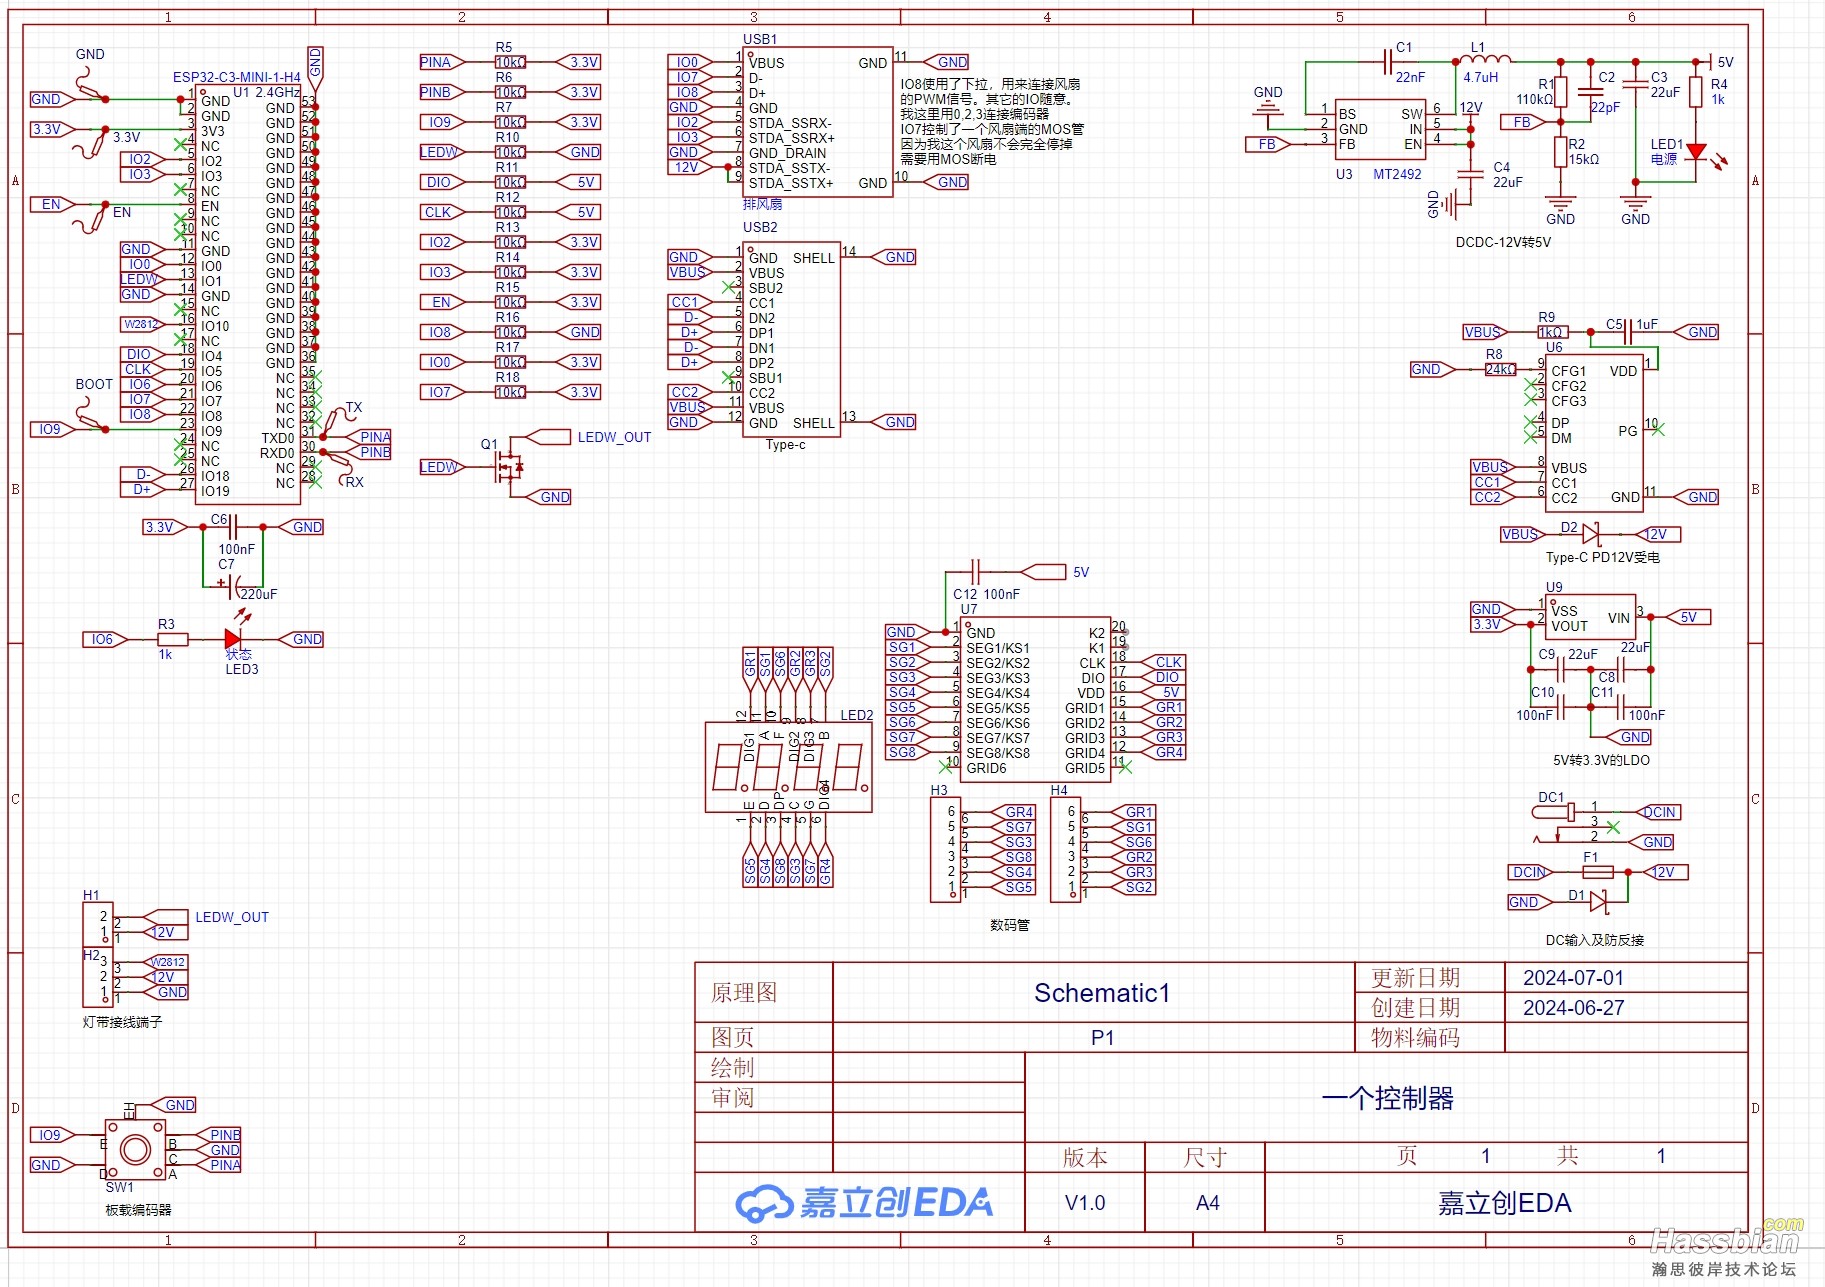Select the '板载编码器' caption
The image size is (1825, 1287).
(138, 1210)
